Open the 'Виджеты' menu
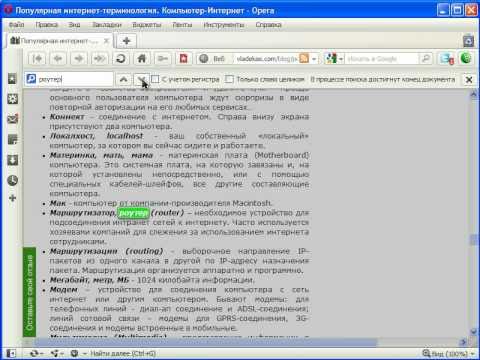The height and width of the screenshot is (360, 480). click(x=147, y=25)
